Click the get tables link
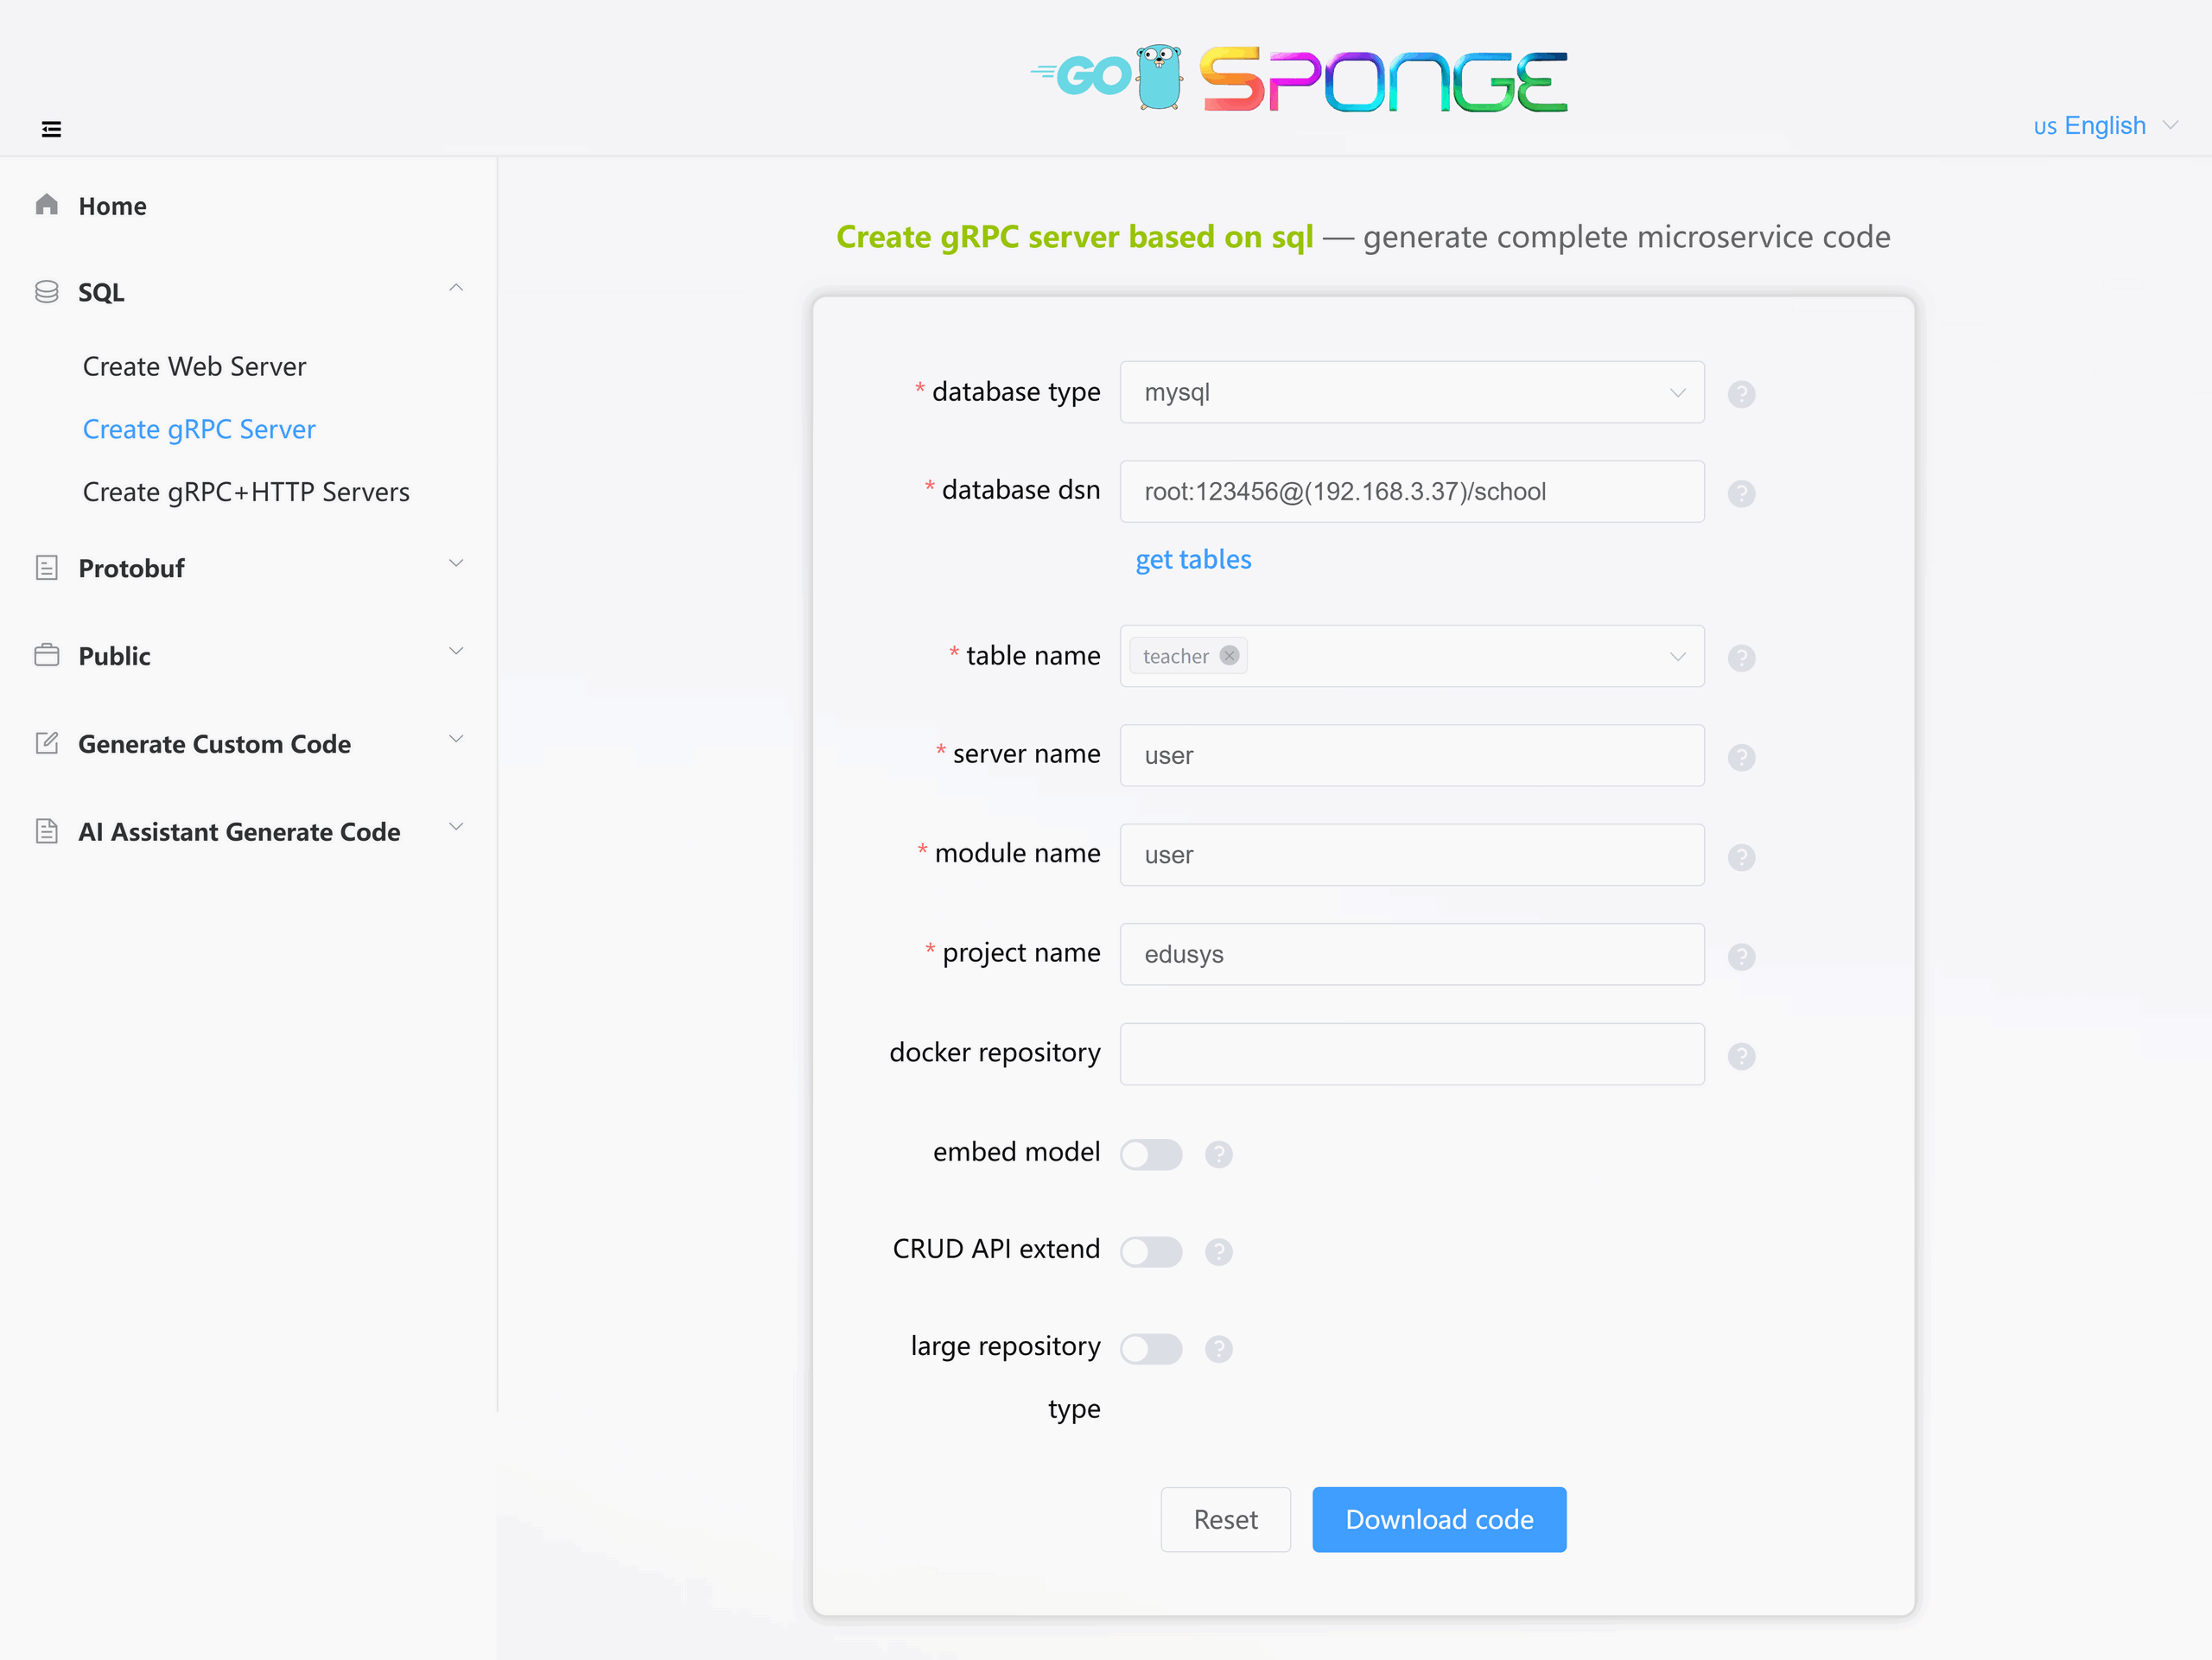 pyautogui.click(x=1193, y=559)
